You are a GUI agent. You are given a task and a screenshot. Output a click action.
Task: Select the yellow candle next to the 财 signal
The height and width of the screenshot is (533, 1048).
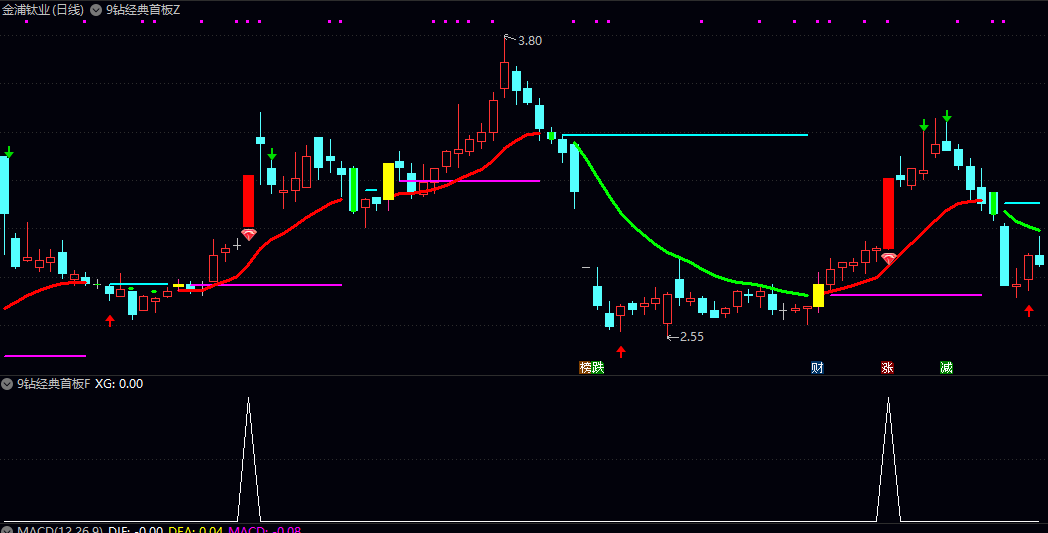[818, 296]
